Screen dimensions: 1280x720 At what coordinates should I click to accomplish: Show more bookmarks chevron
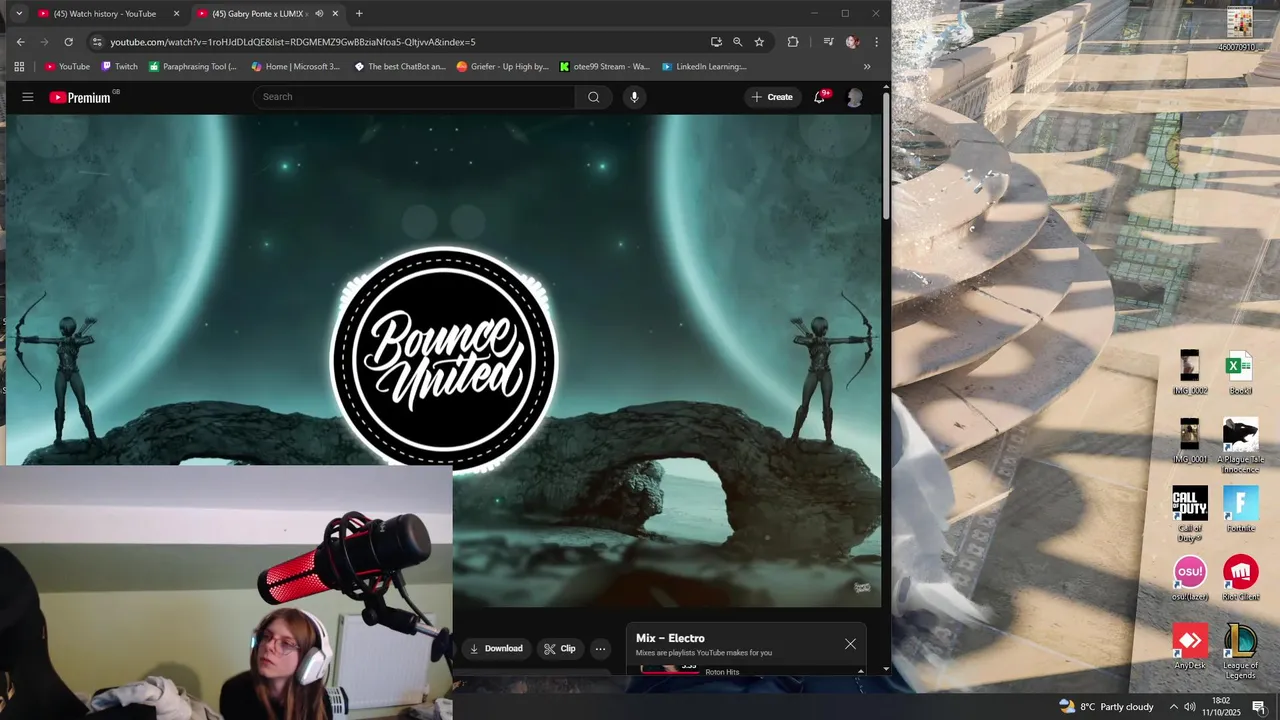point(867,67)
